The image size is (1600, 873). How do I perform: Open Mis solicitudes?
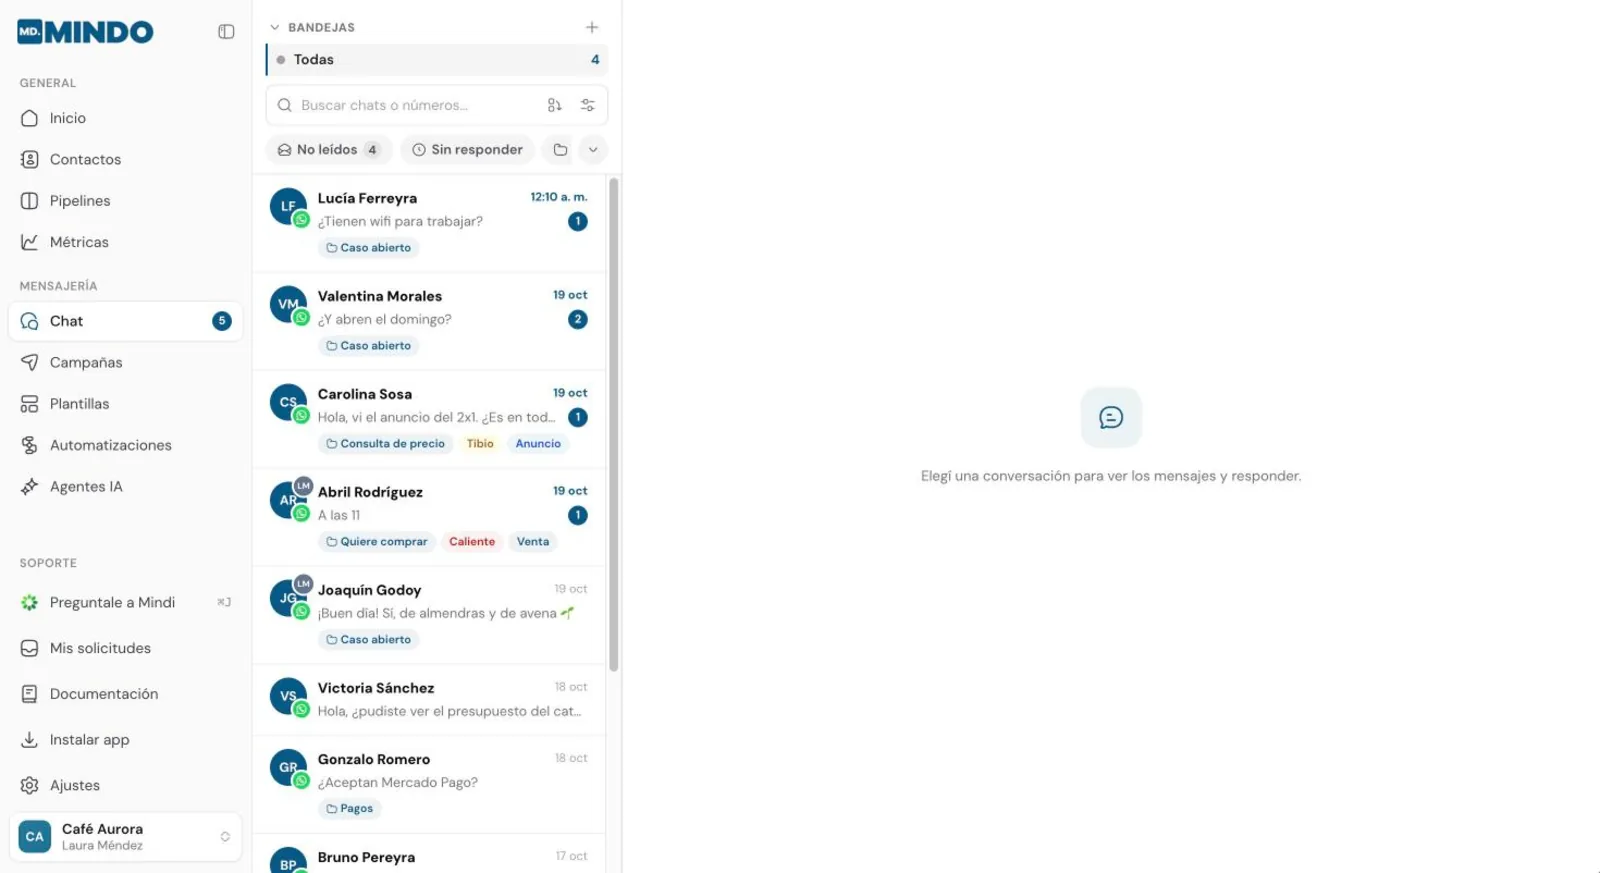pyautogui.click(x=126, y=648)
